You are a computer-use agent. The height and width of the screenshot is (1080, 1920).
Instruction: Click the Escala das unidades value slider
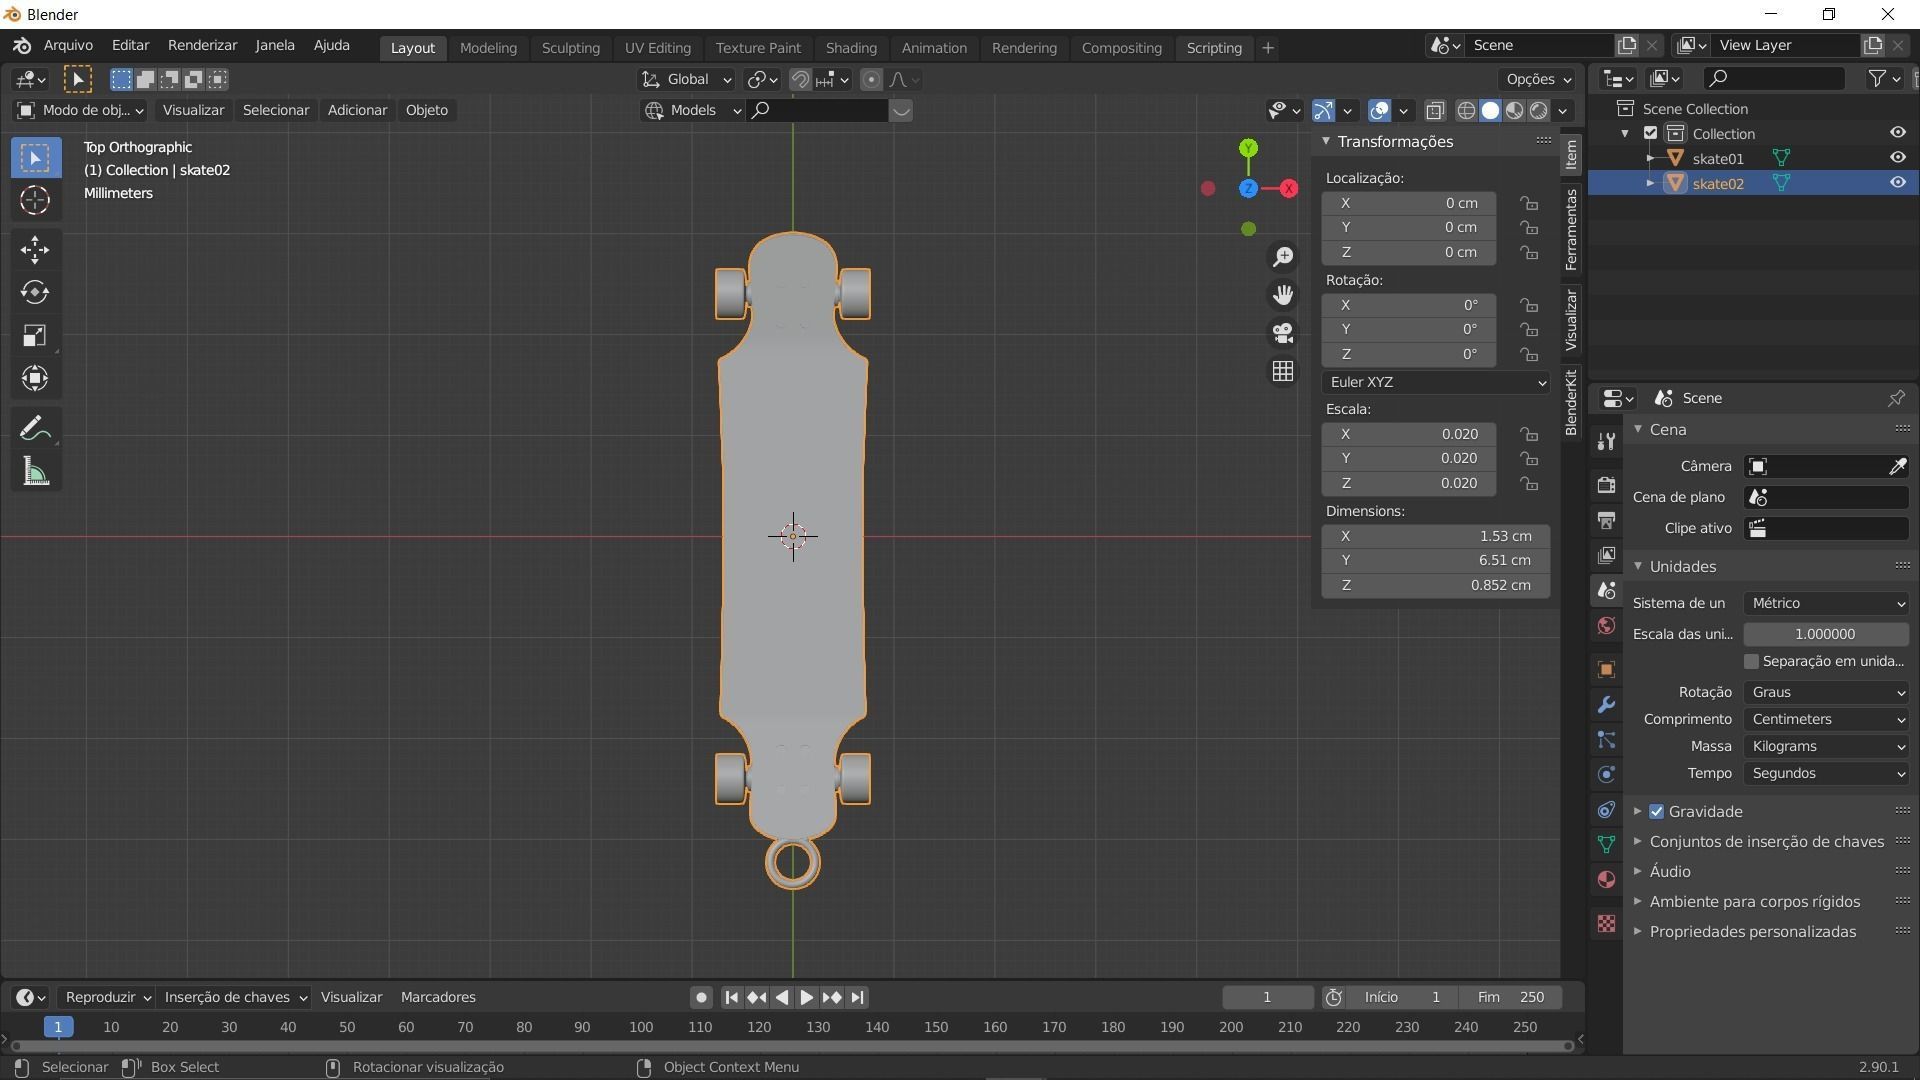(1825, 634)
